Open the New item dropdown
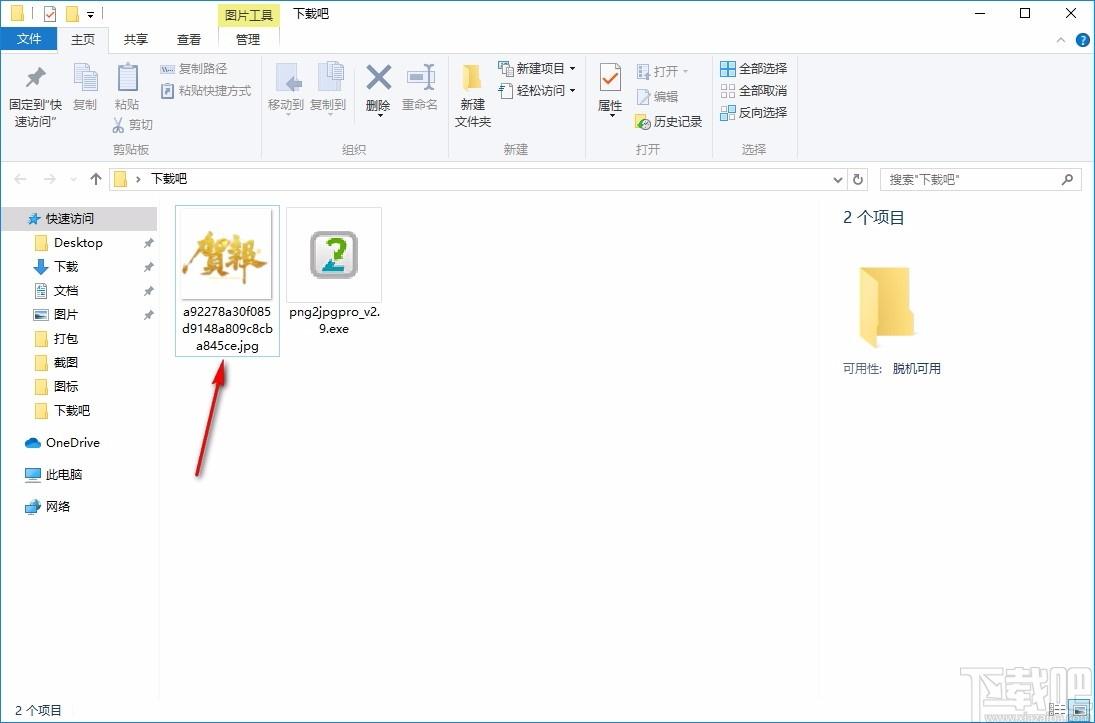1095x723 pixels. (x=537, y=68)
